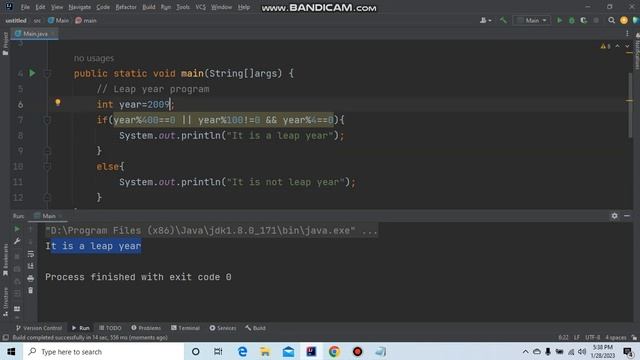Viewport: 640px width, 360px height.
Task: Show hidden system tray icons chevron
Action: click(525, 351)
